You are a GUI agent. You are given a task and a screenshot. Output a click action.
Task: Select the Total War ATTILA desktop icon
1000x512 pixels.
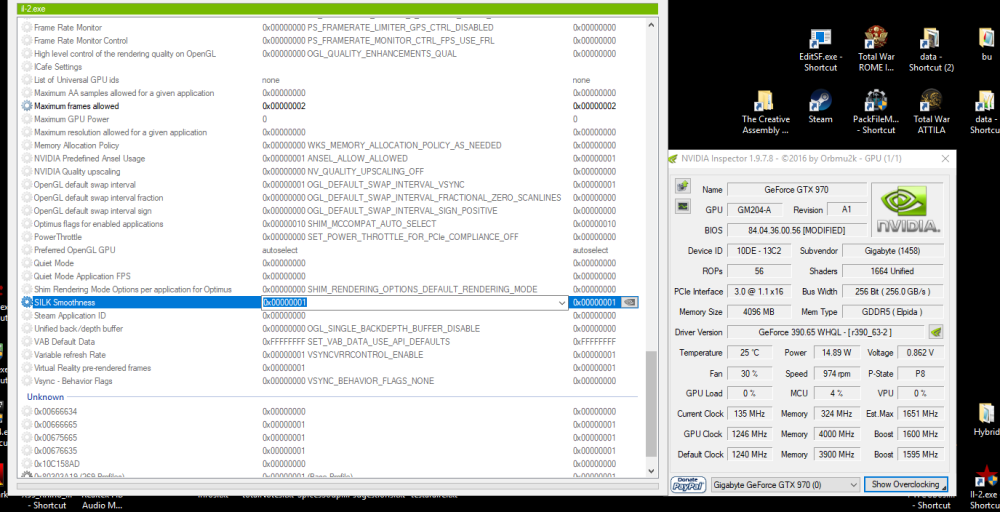click(932, 112)
